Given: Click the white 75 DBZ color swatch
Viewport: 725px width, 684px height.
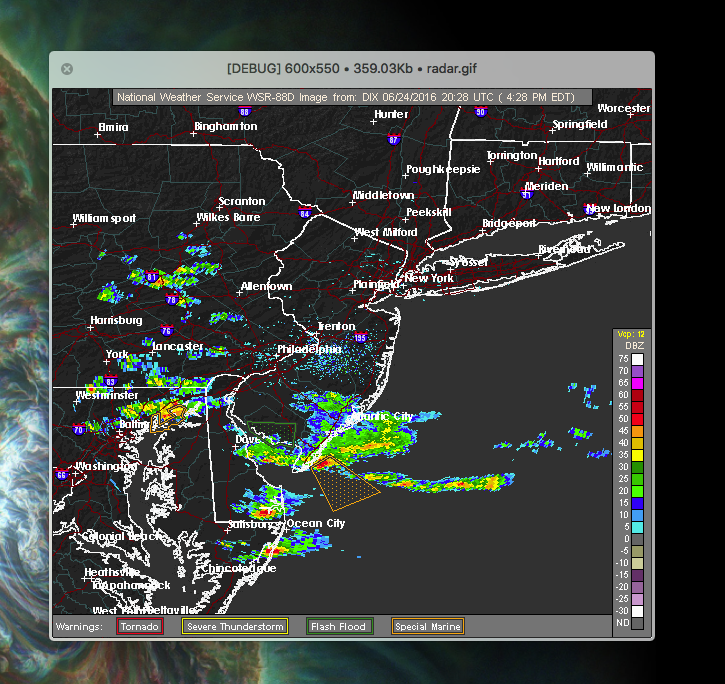Looking at the screenshot, I should coord(637,359).
